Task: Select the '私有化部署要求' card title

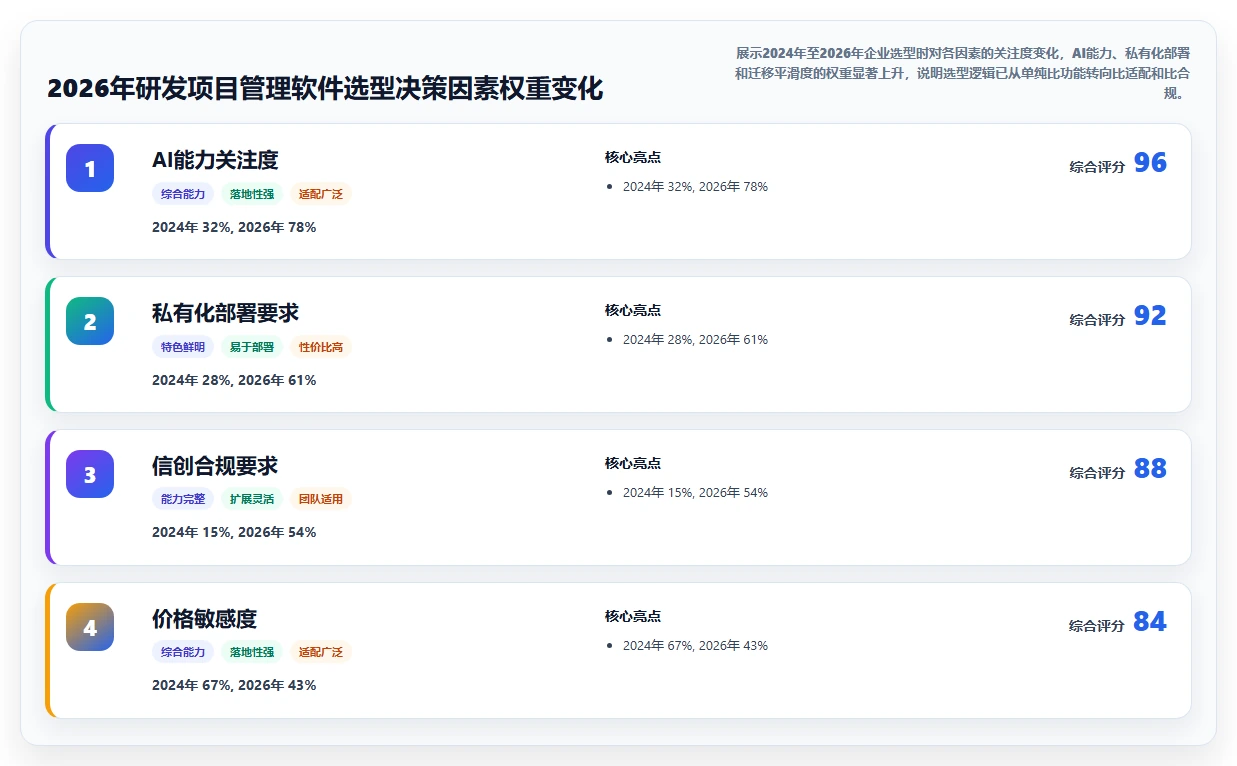Action: (x=225, y=313)
